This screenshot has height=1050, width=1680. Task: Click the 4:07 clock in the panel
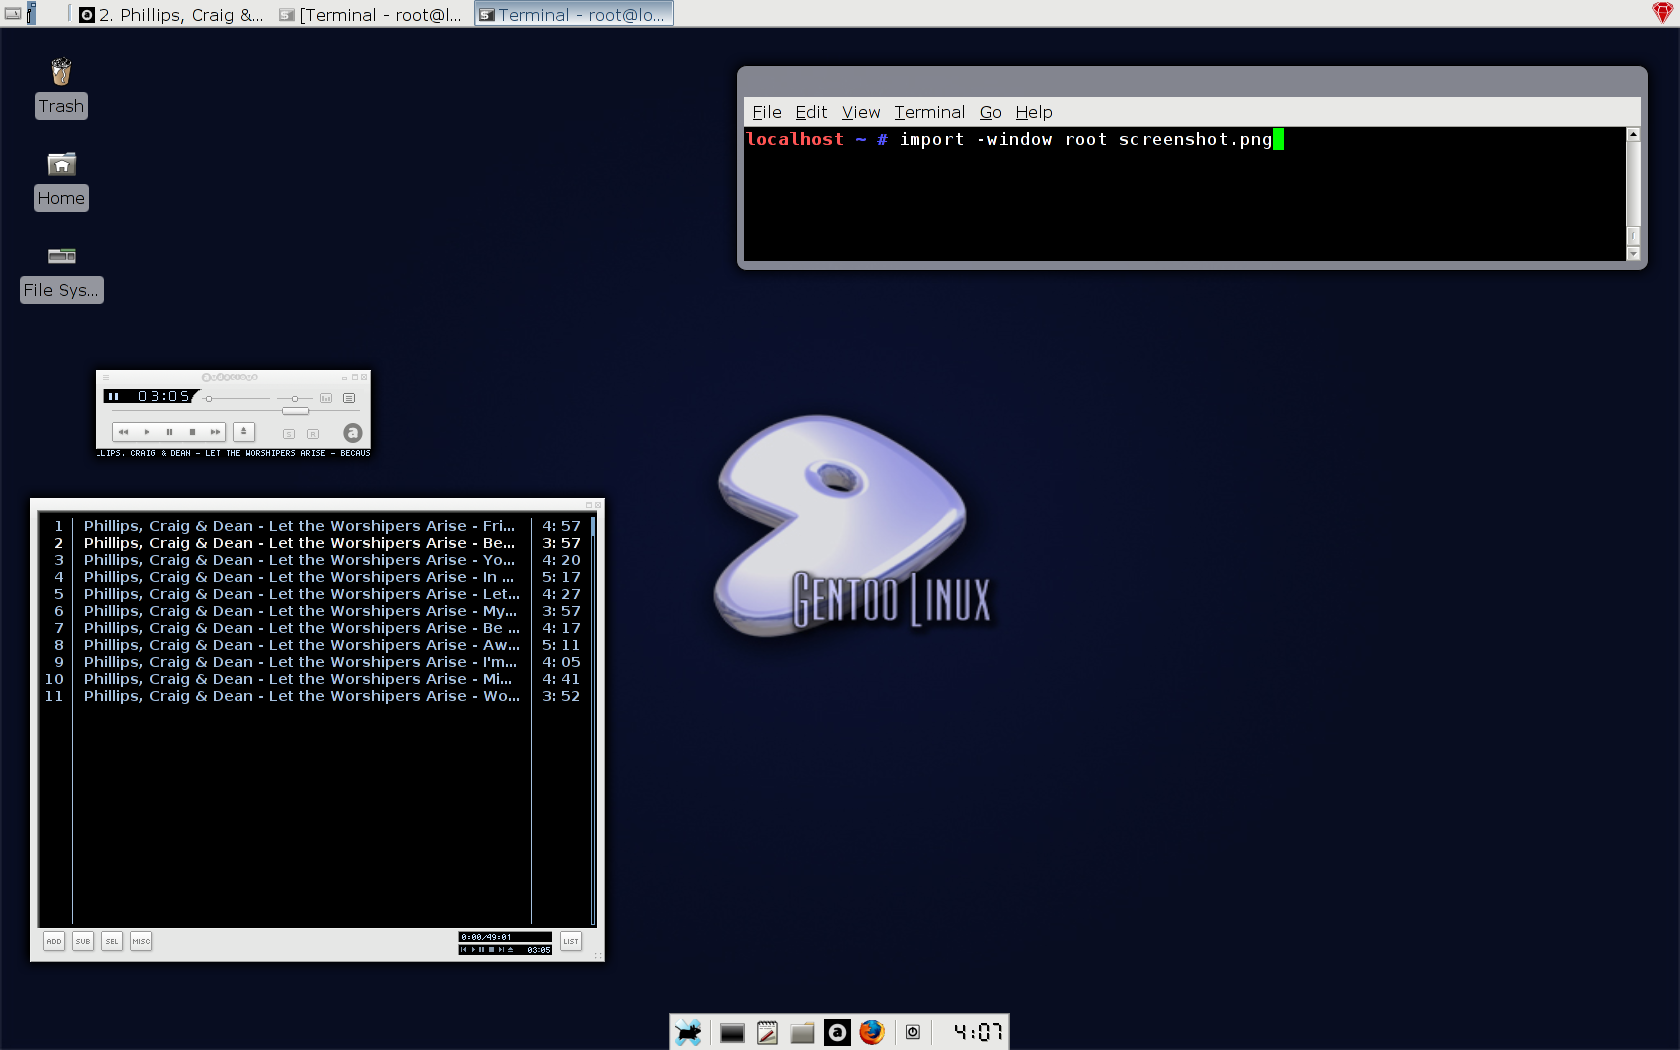click(977, 1032)
